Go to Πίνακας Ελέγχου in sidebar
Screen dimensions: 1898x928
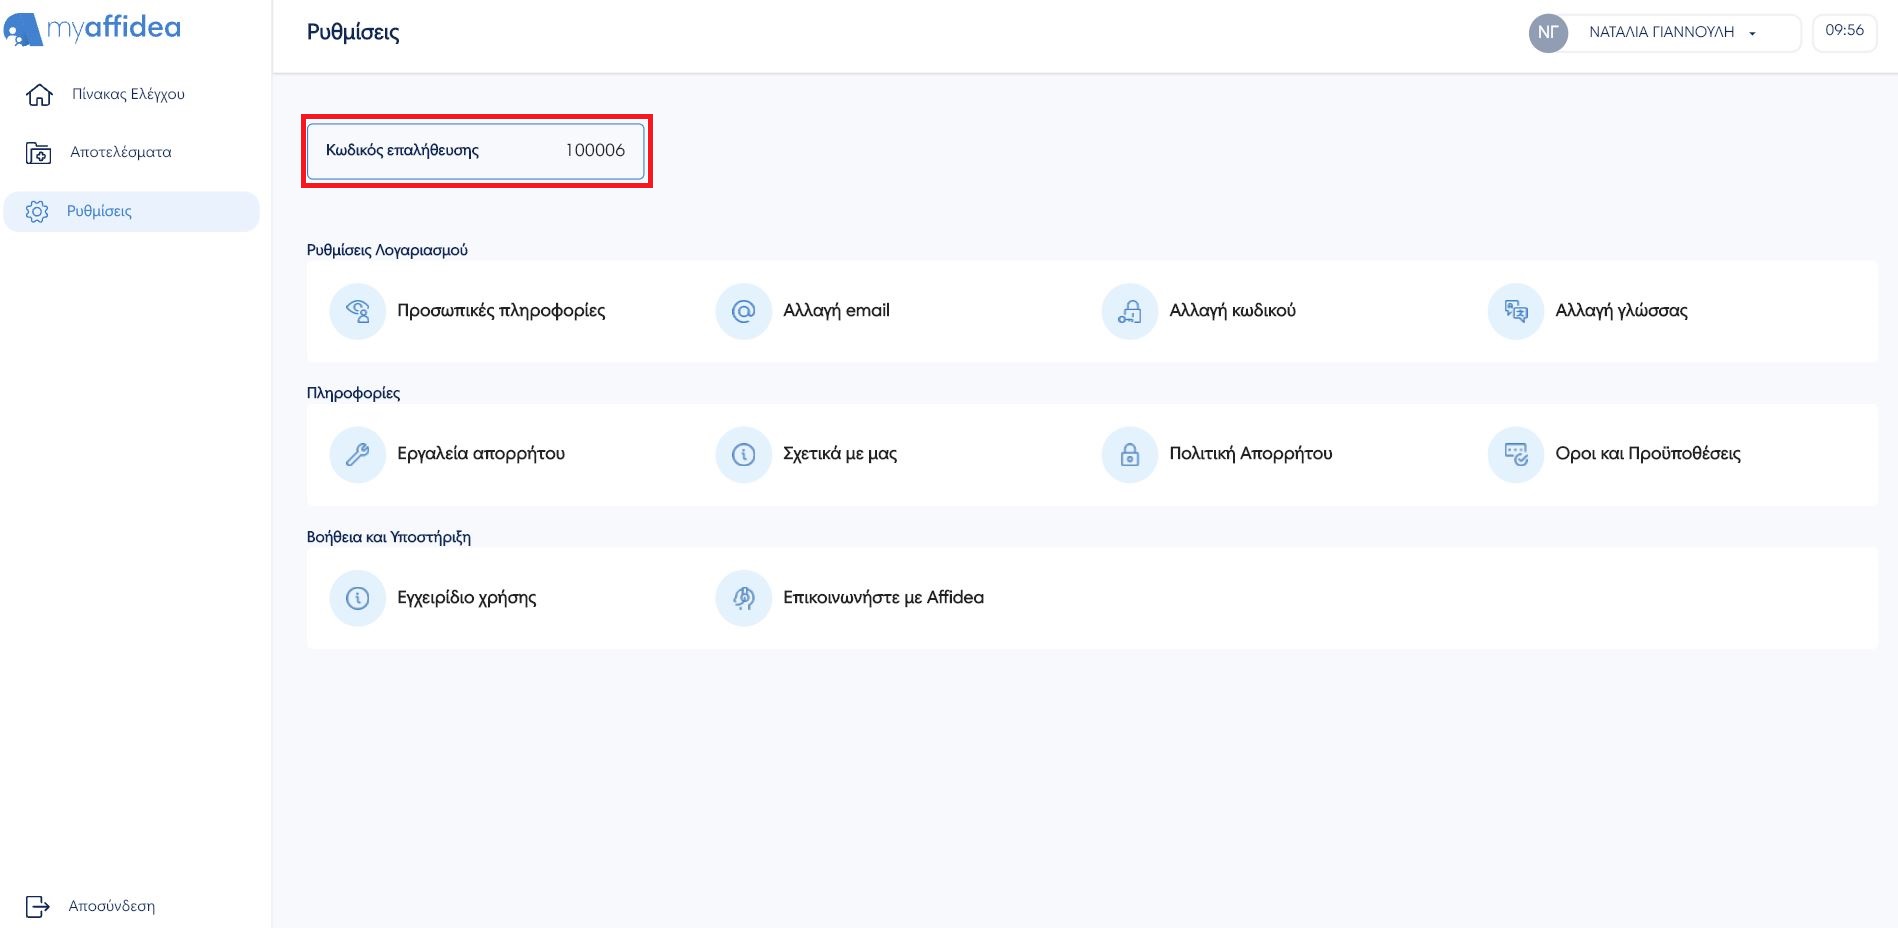pyautogui.click(x=128, y=94)
